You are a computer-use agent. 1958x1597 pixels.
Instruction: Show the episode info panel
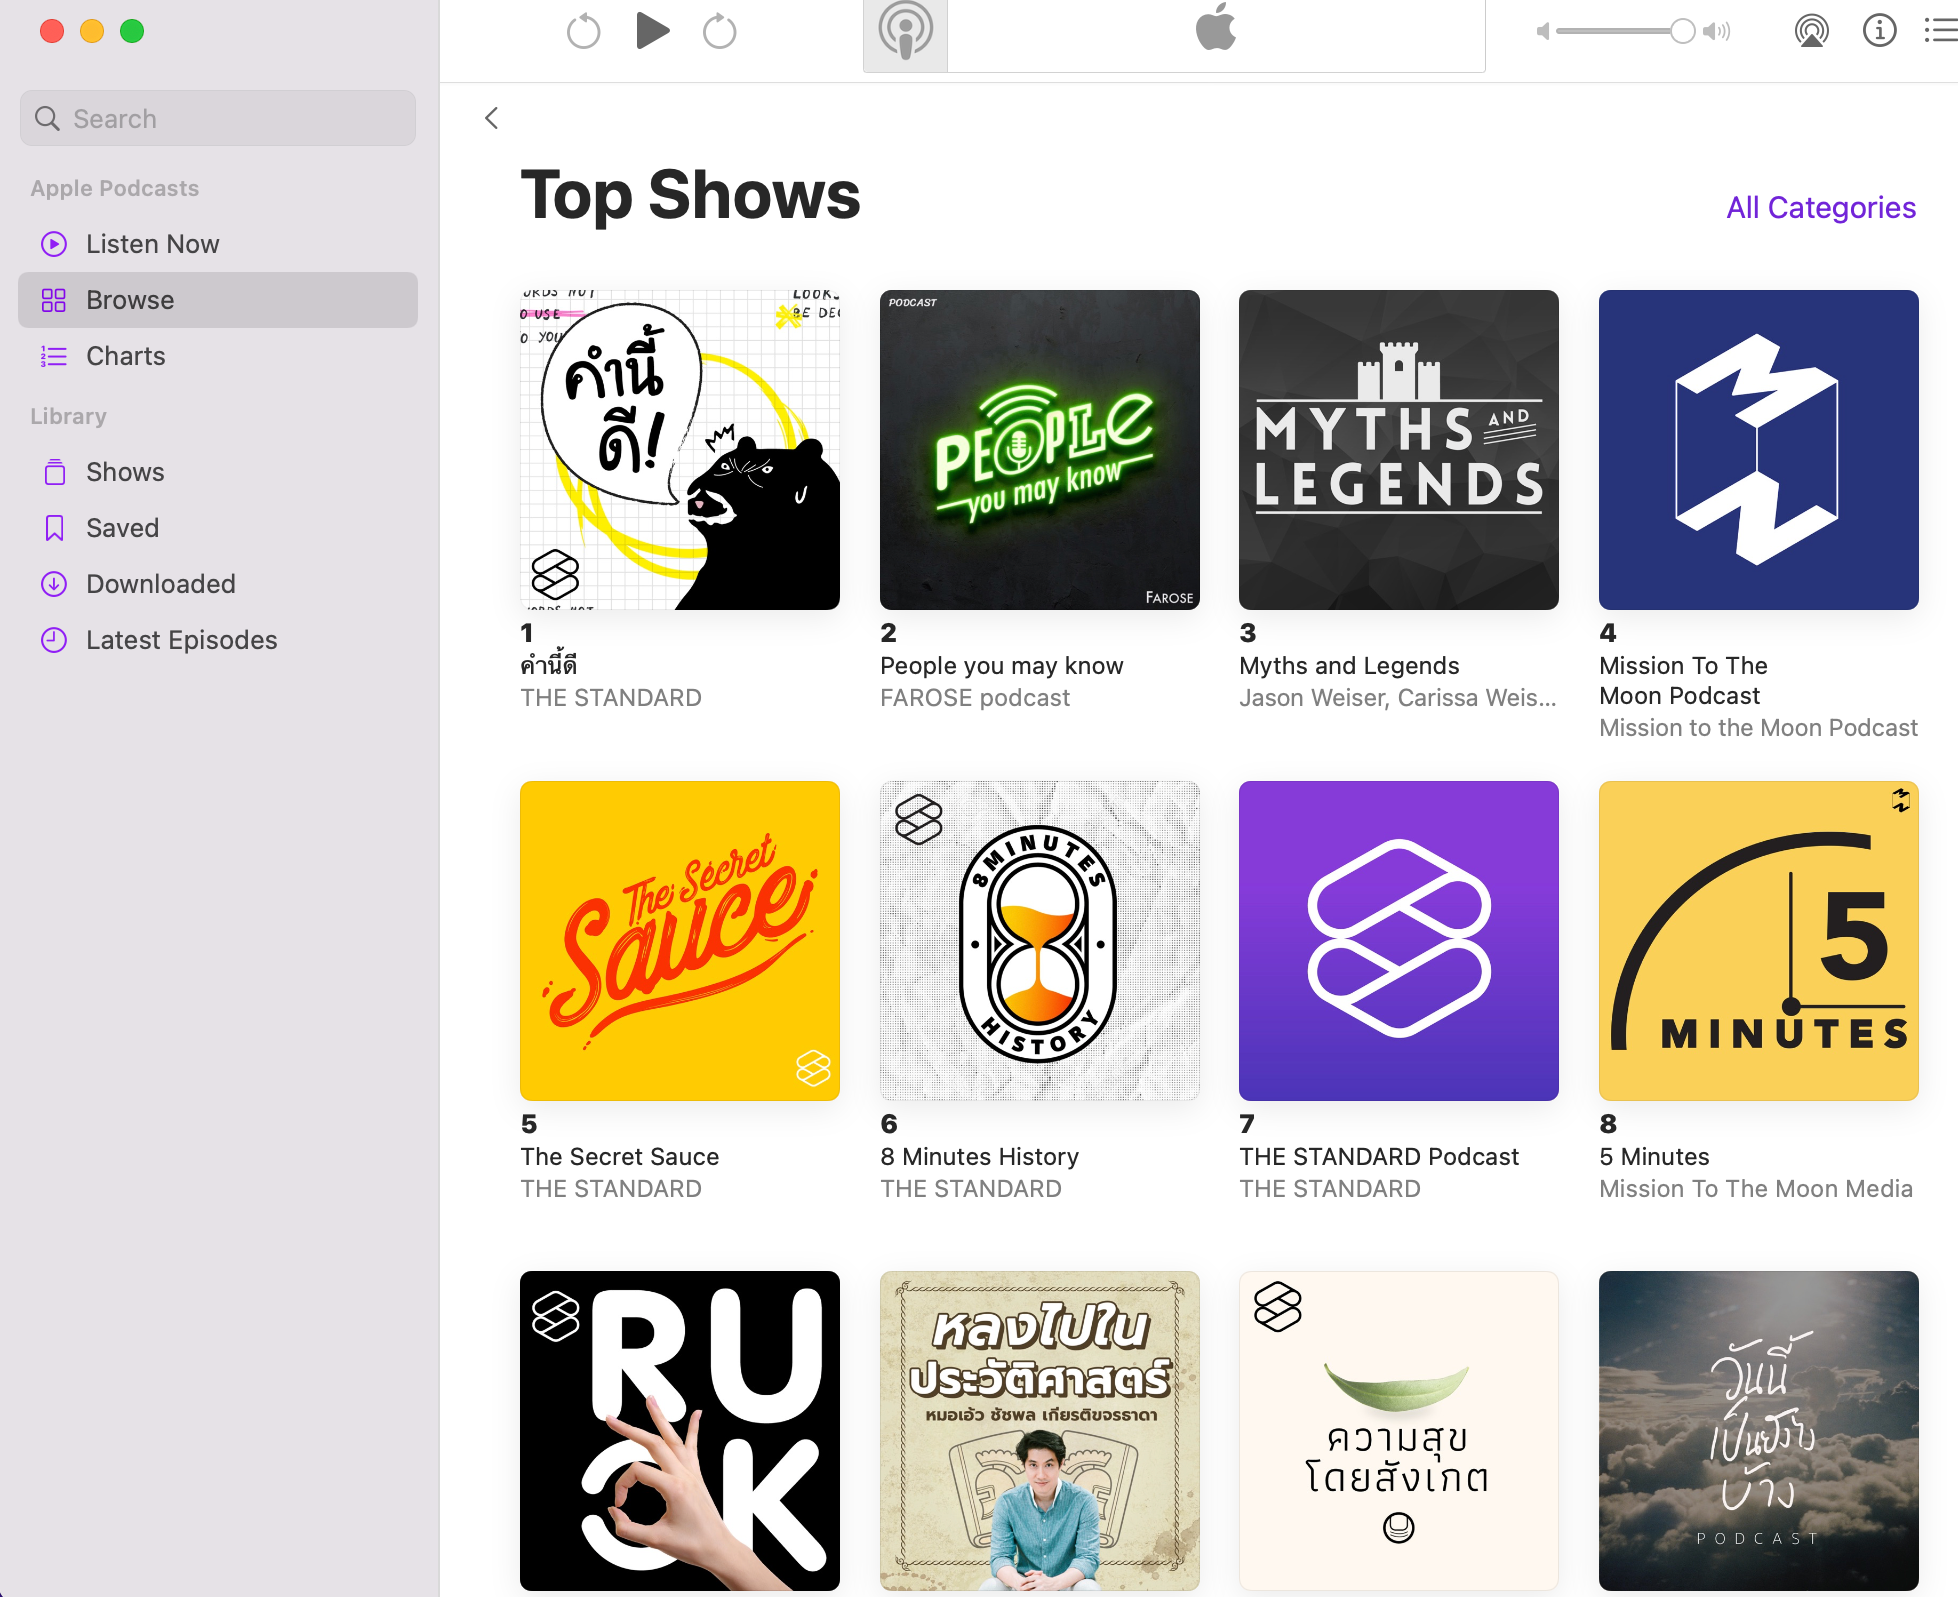click(x=1879, y=31)
